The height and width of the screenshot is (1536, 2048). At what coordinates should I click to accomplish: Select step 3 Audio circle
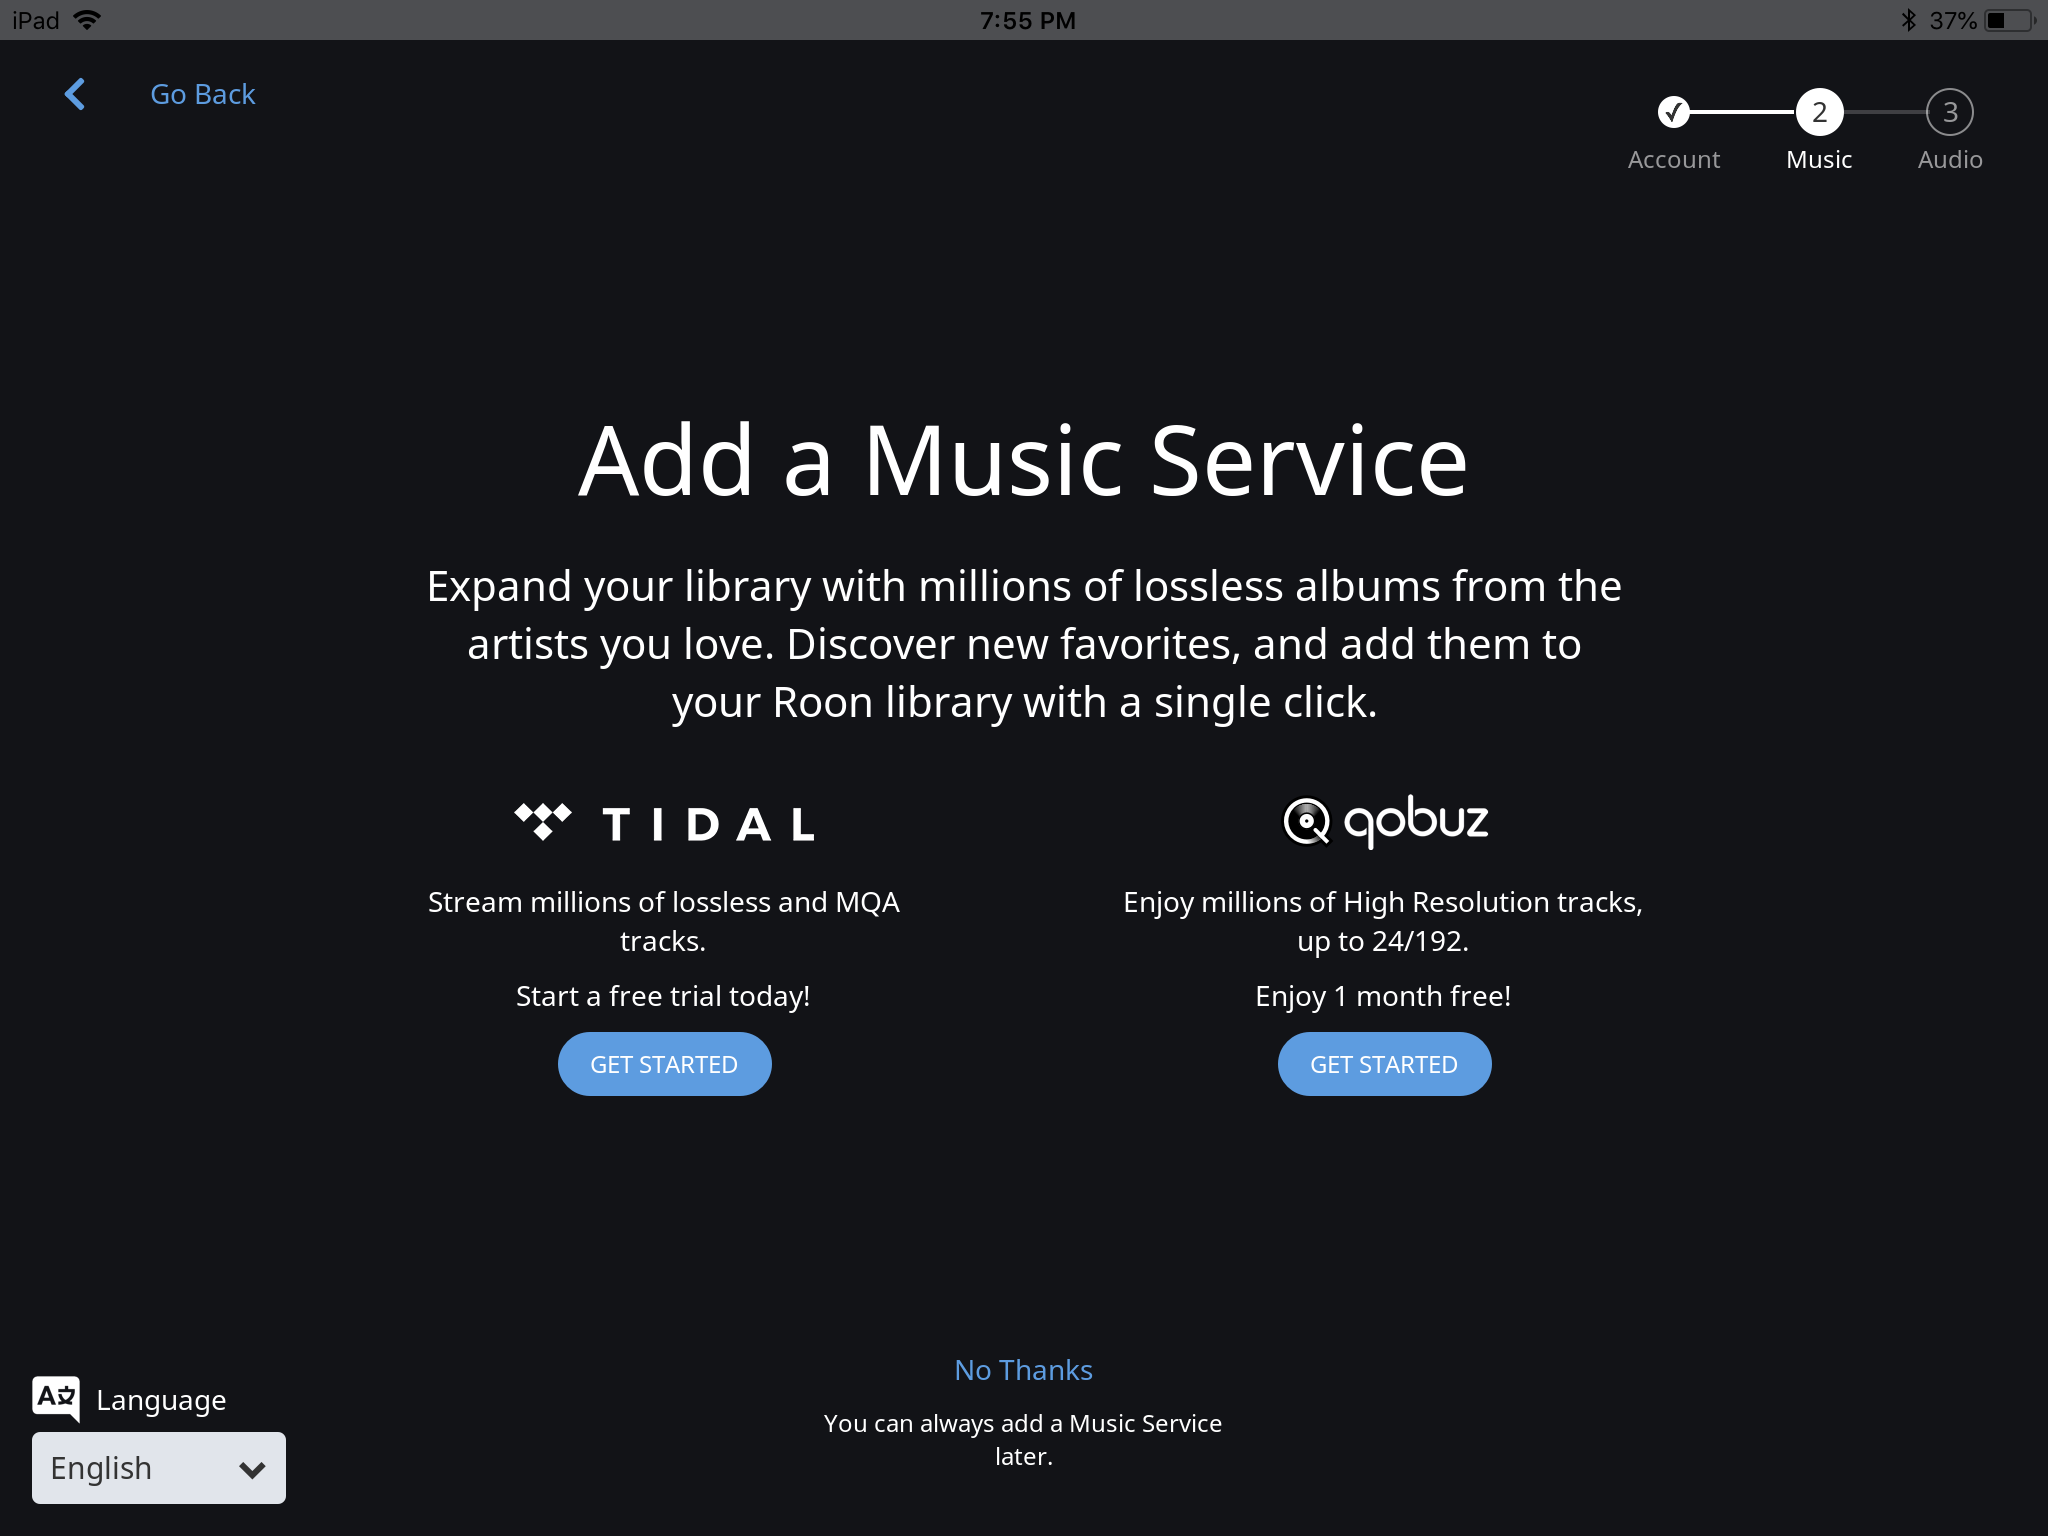[x=1949, y=112]
